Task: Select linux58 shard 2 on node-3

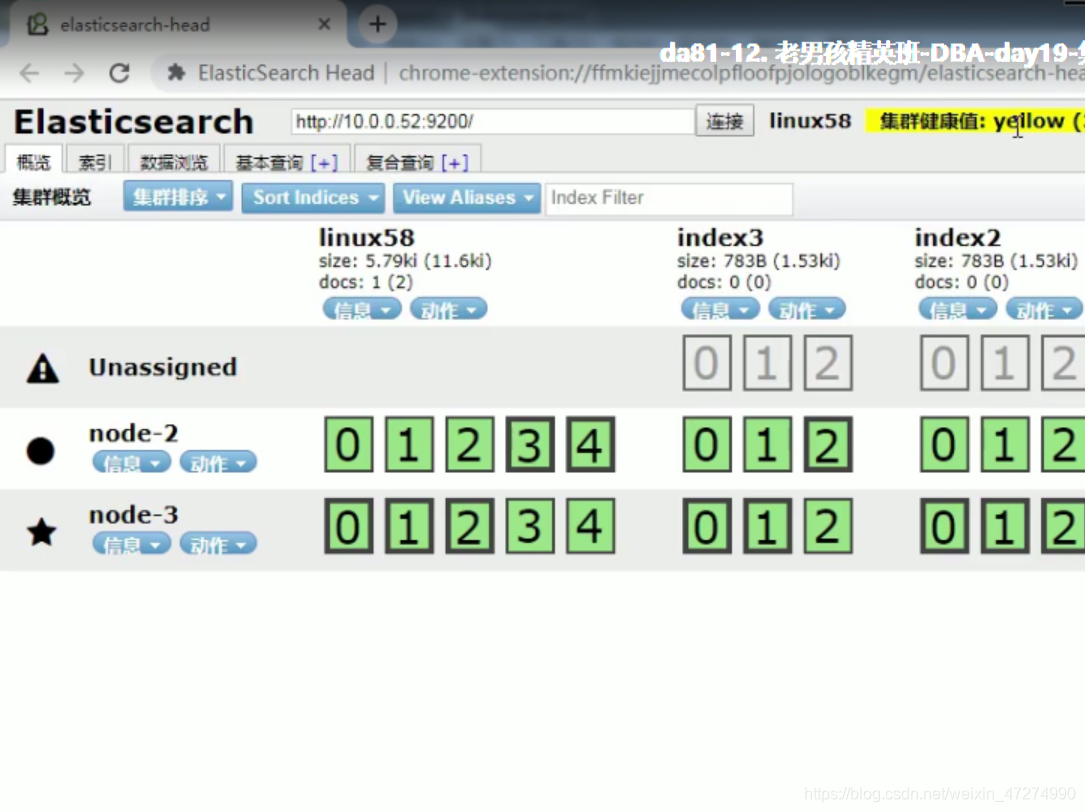Action: point(469,526)
